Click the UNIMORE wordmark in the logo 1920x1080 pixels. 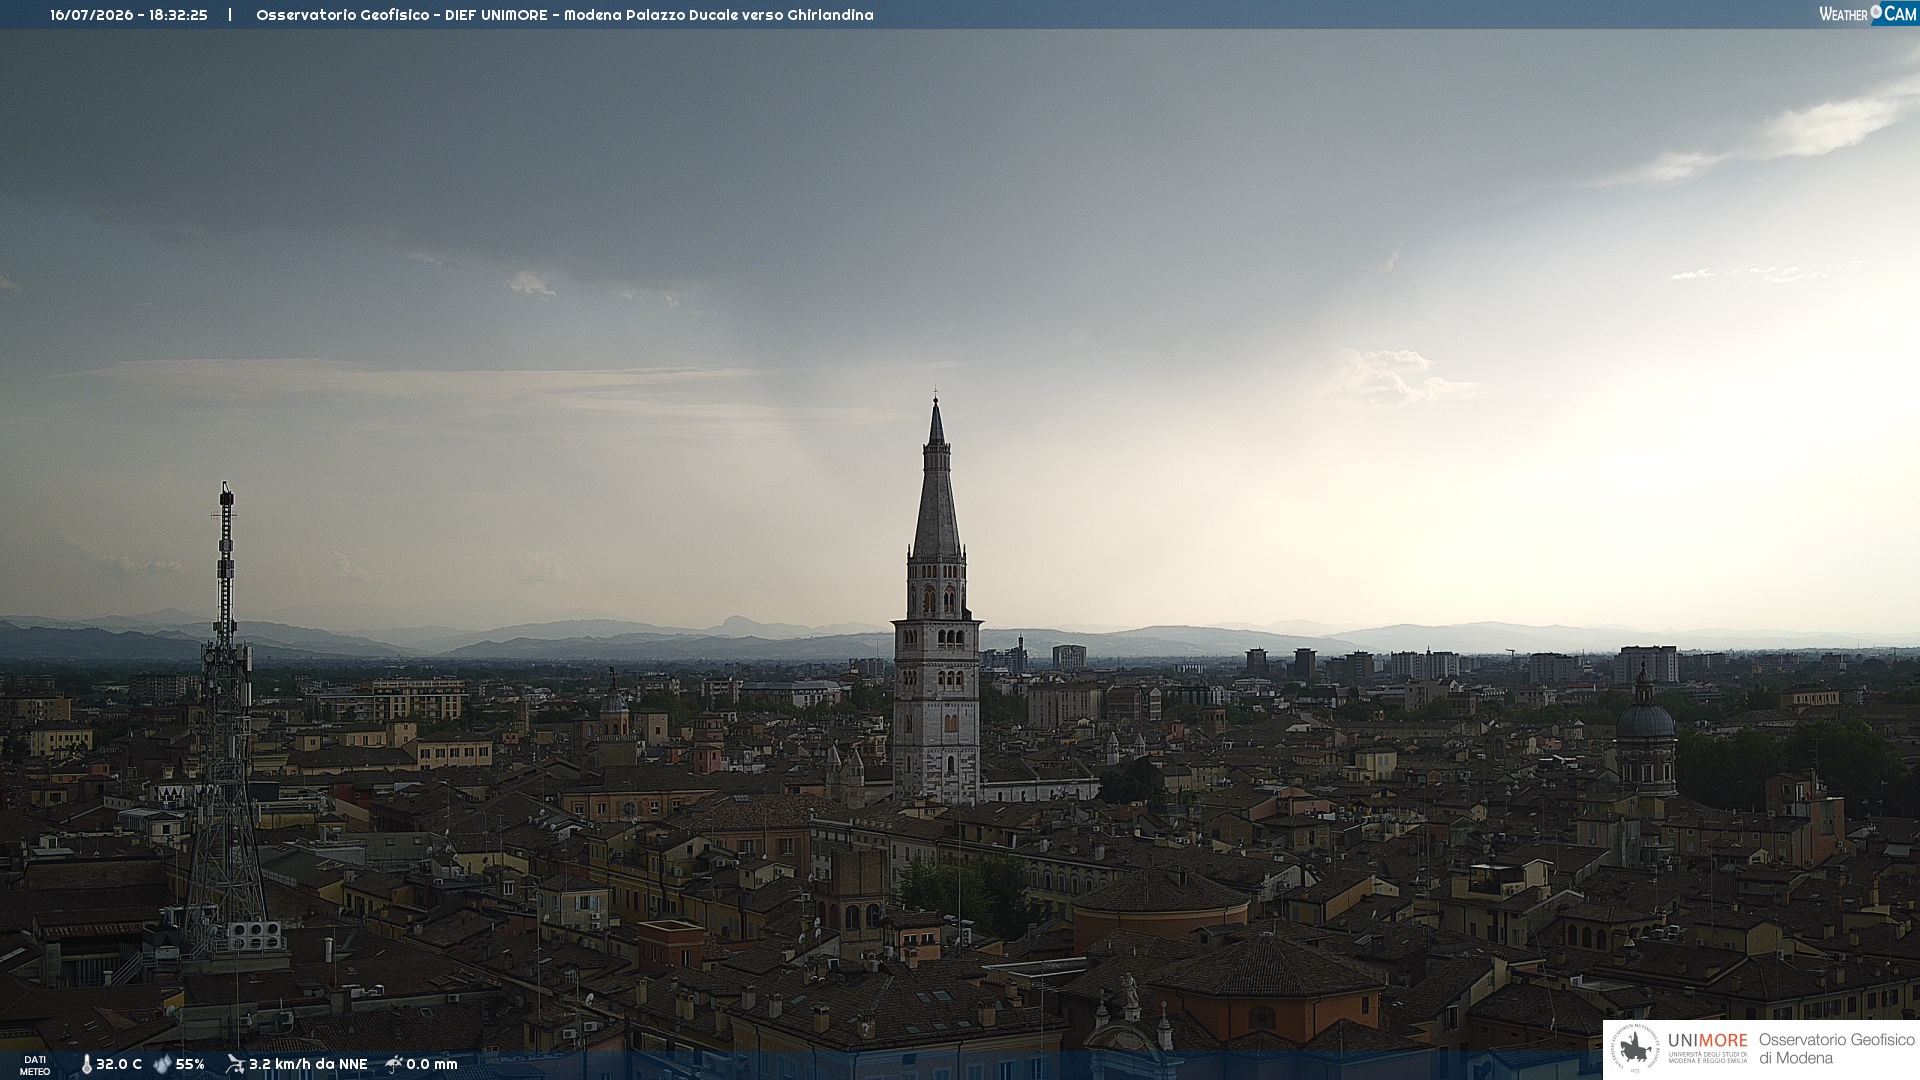[1708, 1040]
